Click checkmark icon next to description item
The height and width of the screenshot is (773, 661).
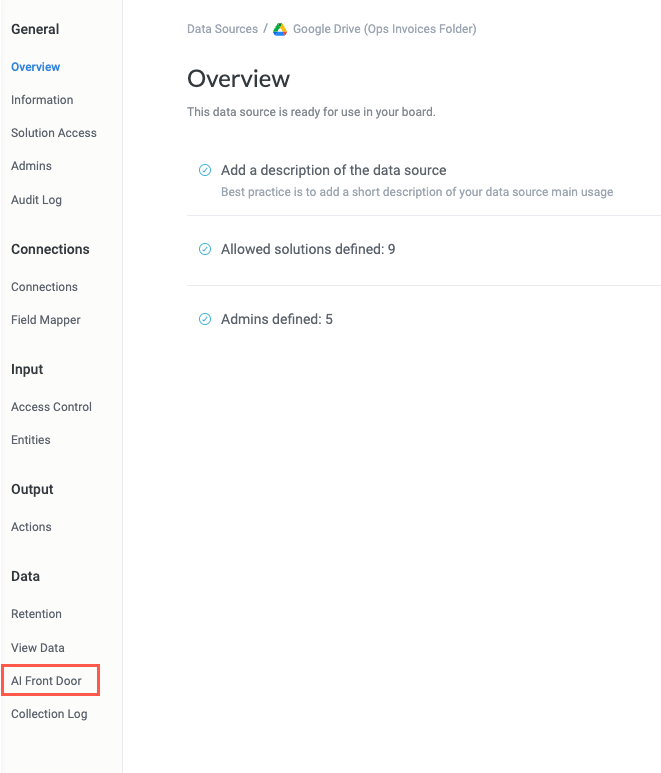point(205,170)
